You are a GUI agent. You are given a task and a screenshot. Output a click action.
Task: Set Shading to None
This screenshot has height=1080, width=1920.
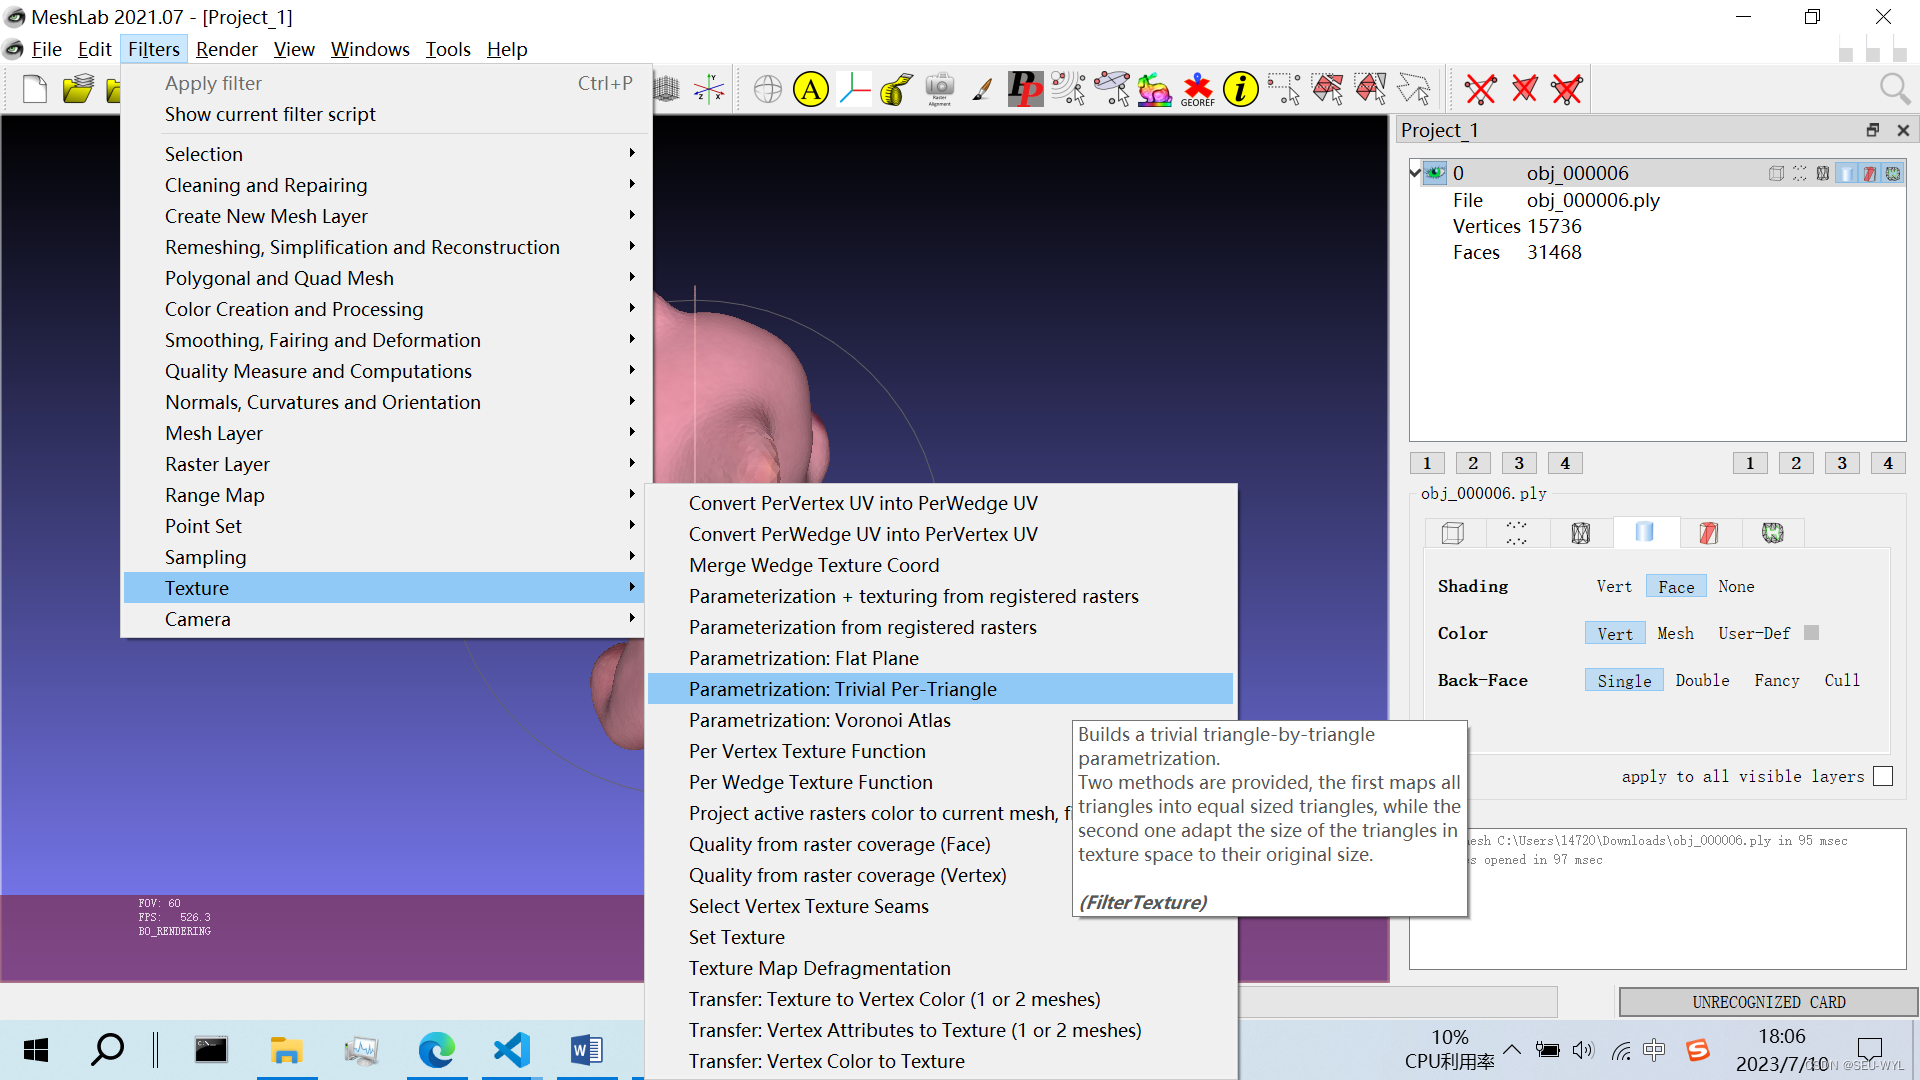click(x=1736, y=587)
